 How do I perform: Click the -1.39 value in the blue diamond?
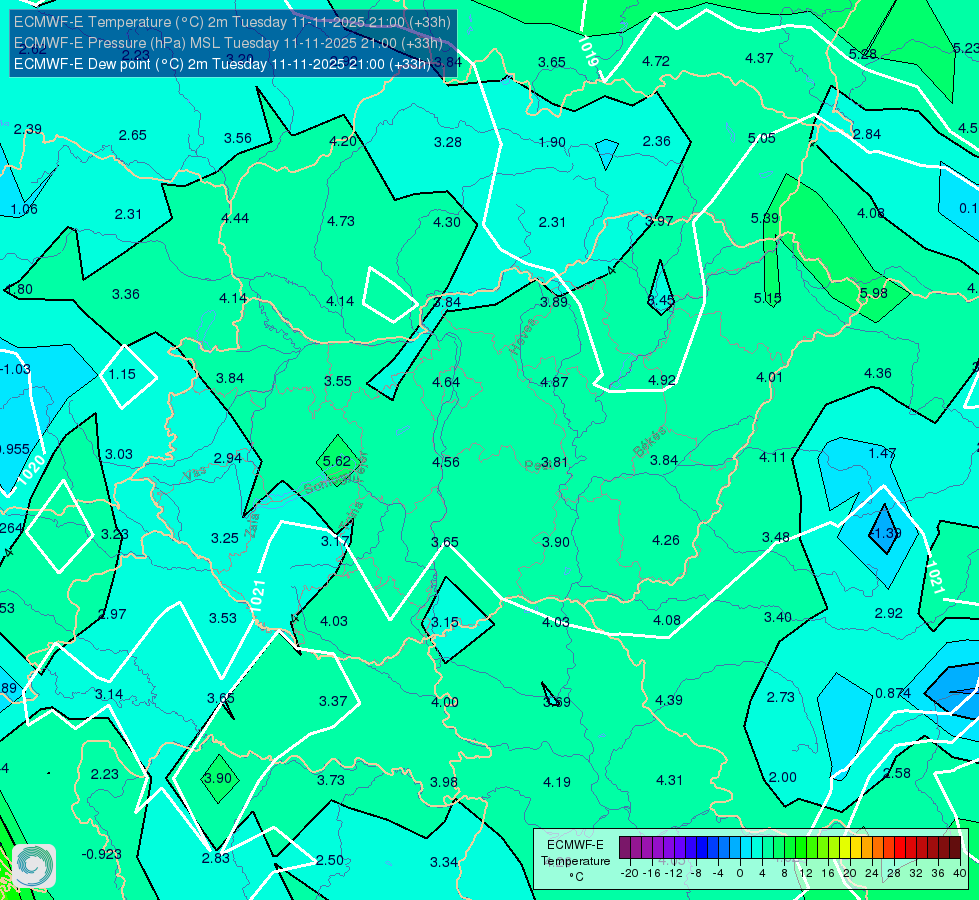tap(885, 533)
